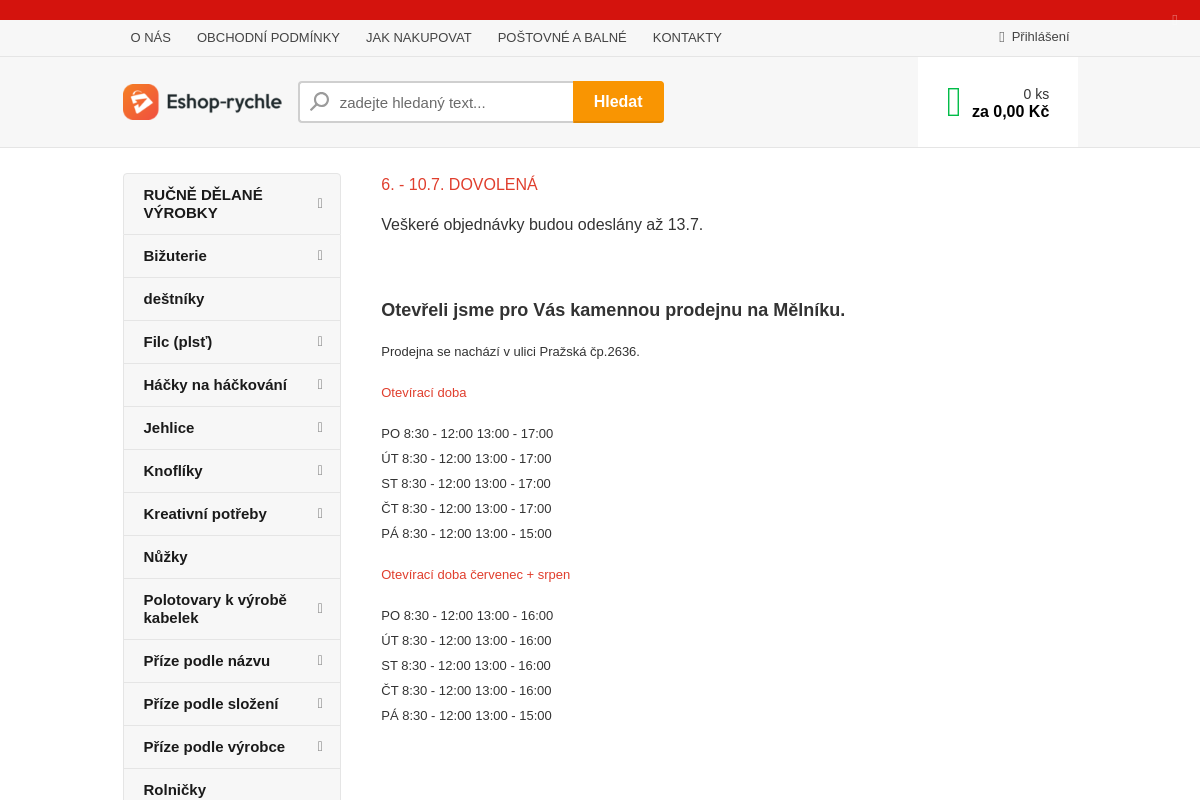Viewport: 1200px width, 800px height.
Task: Click cart total 'za 0,00 Kč'
Action: point(1010,112)
